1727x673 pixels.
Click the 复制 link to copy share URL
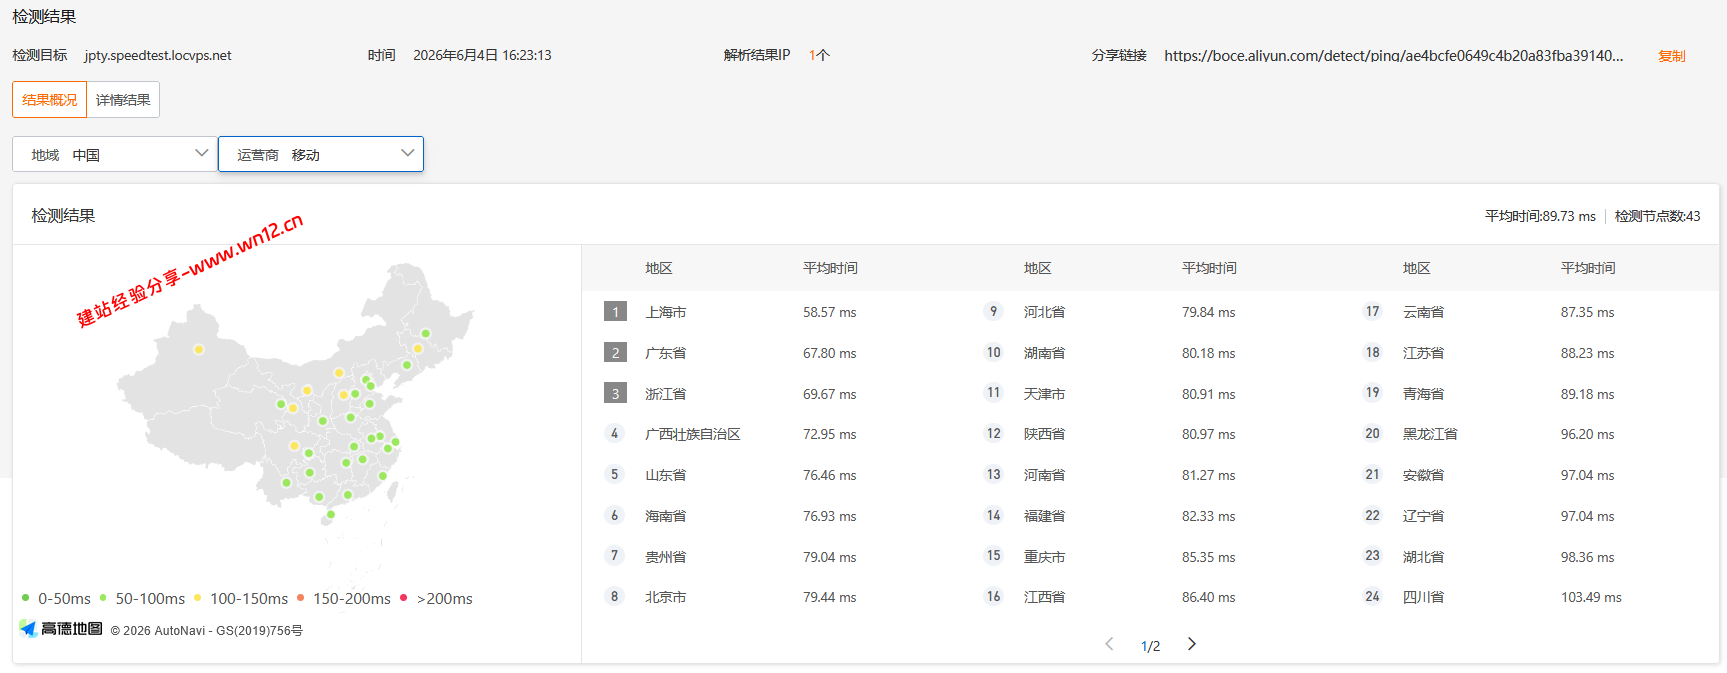(1672, 56)
